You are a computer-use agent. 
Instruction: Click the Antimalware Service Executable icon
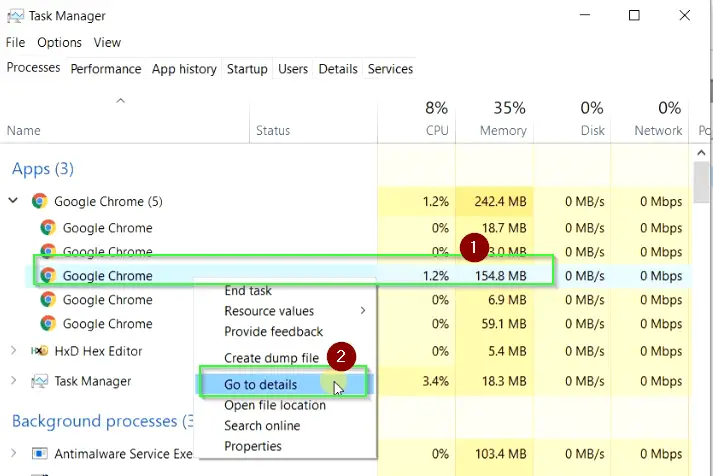(40, 453)
